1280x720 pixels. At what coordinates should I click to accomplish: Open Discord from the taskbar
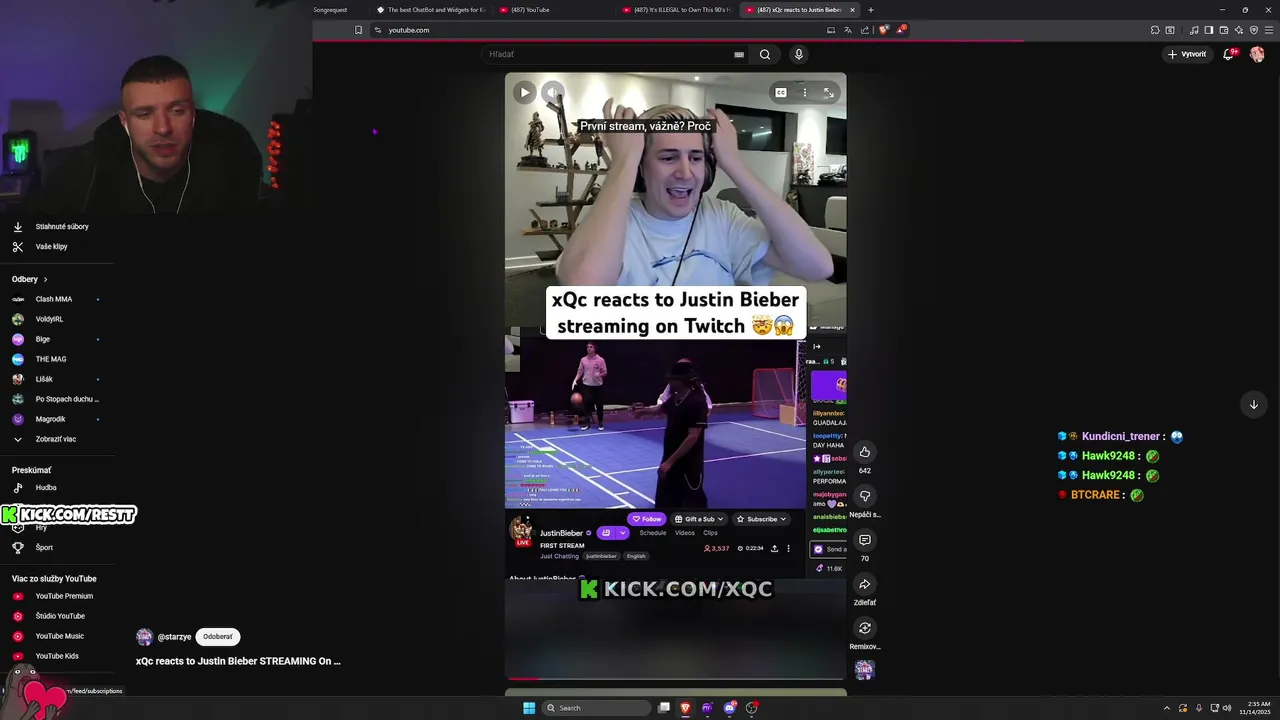click(729, 708)
